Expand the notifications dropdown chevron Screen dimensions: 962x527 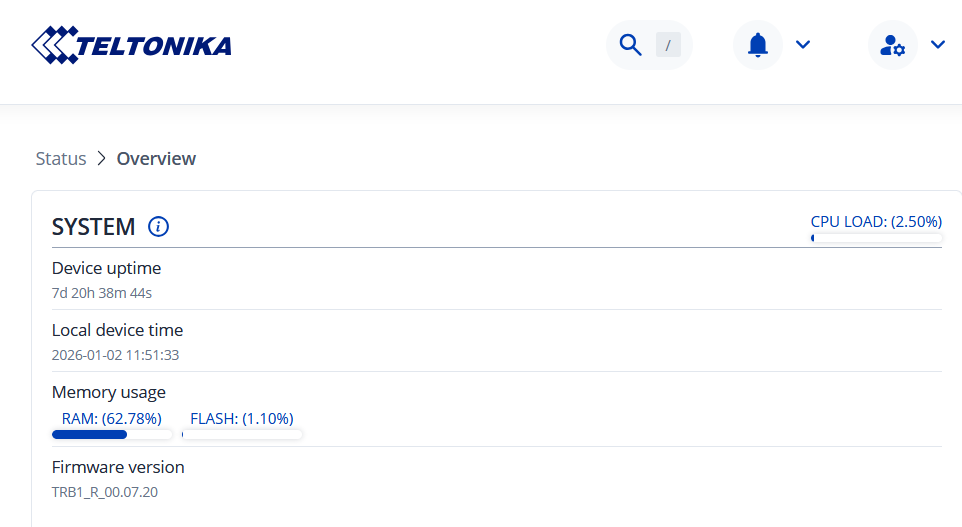[x=802, y=45]
